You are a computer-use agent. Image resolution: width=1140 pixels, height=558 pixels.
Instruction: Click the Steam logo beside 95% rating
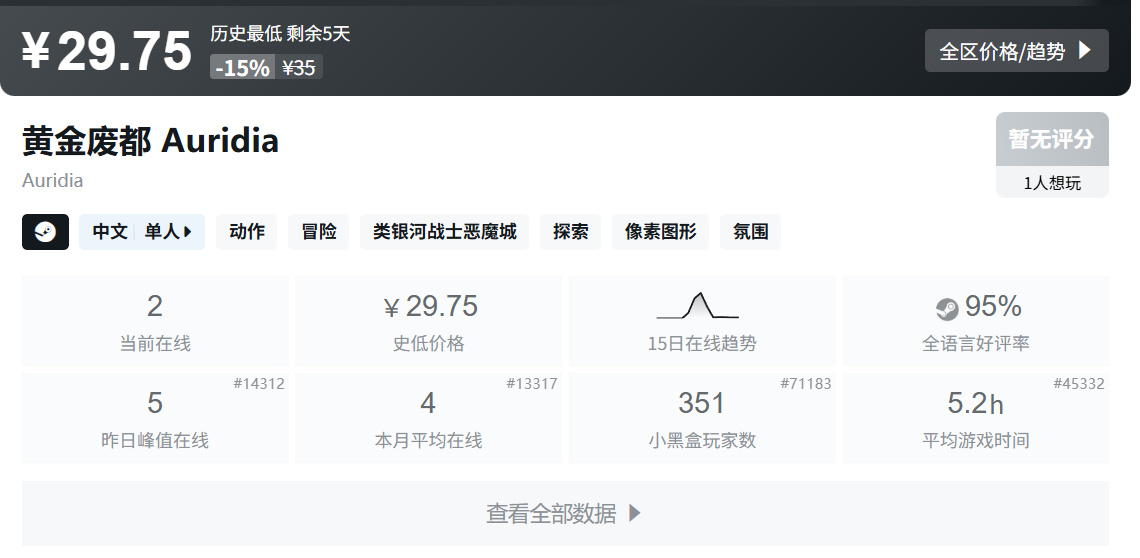pos(947,309)
